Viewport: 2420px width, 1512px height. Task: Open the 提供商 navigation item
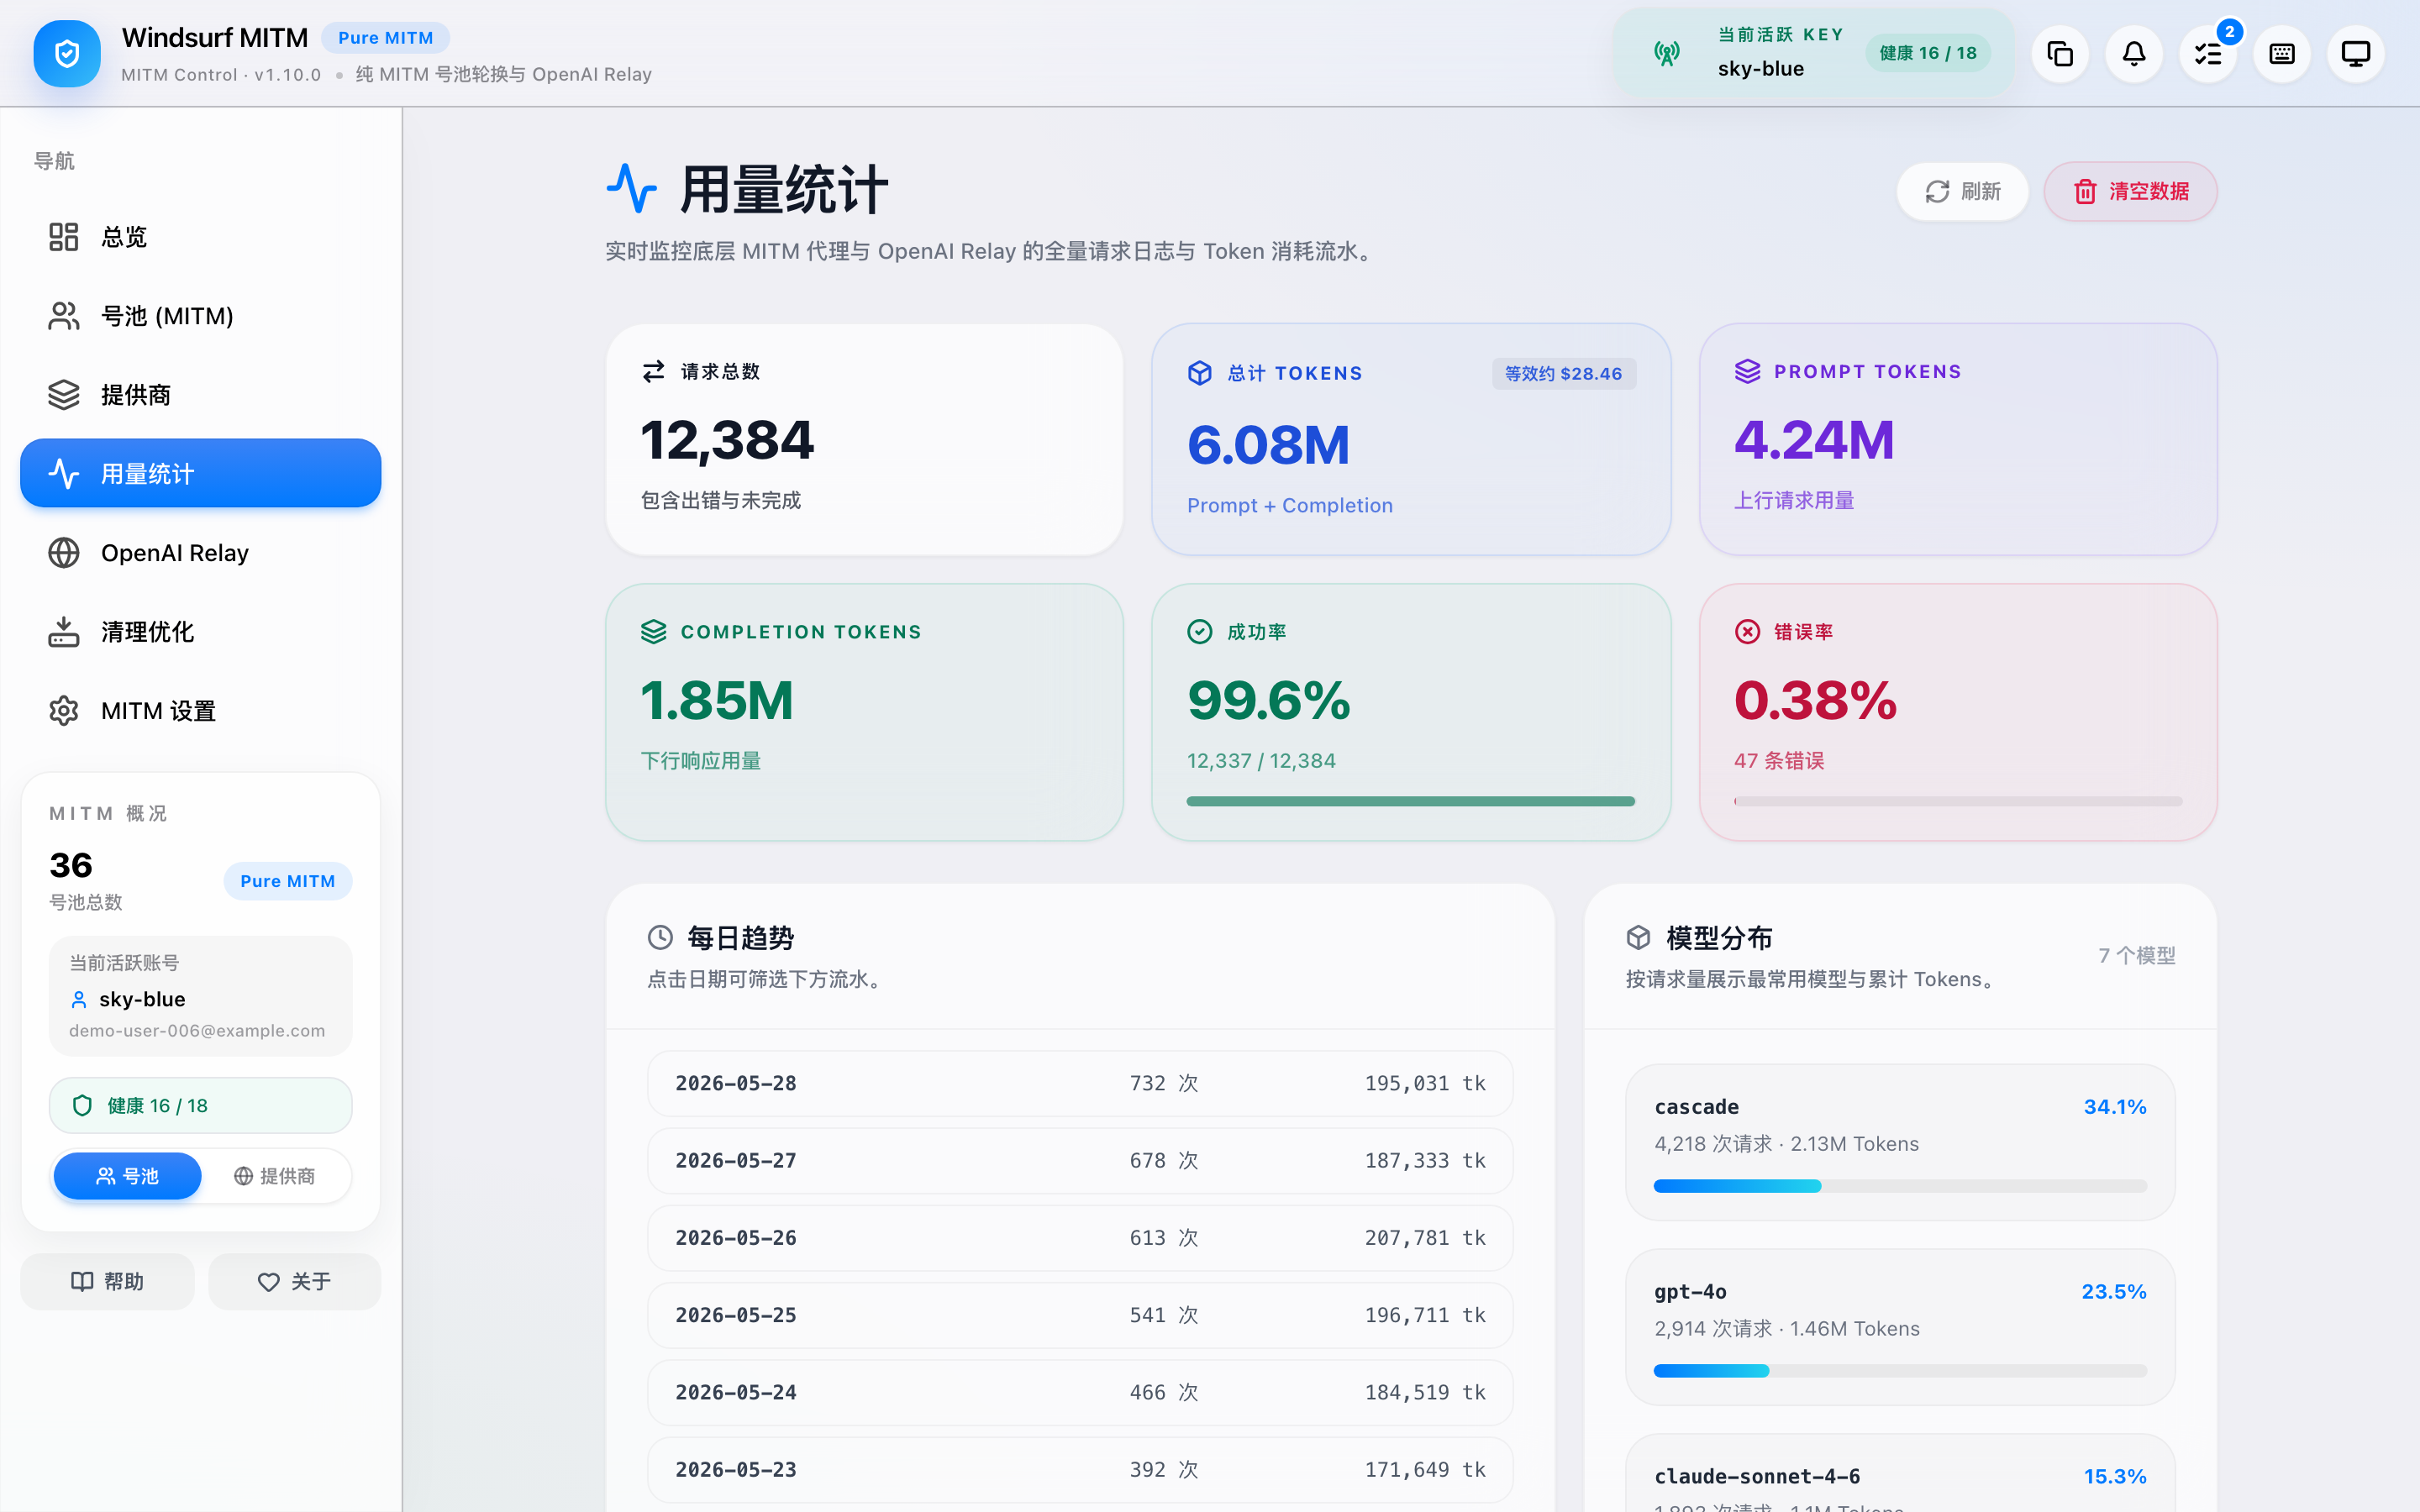tap(200, 395)
